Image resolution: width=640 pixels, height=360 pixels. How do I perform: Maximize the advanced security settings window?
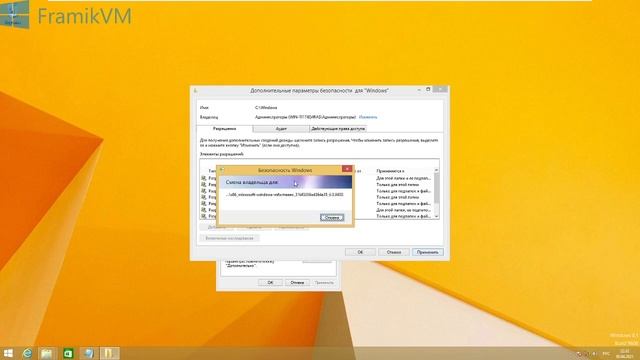pyautogui.click(x=428, y=89)
